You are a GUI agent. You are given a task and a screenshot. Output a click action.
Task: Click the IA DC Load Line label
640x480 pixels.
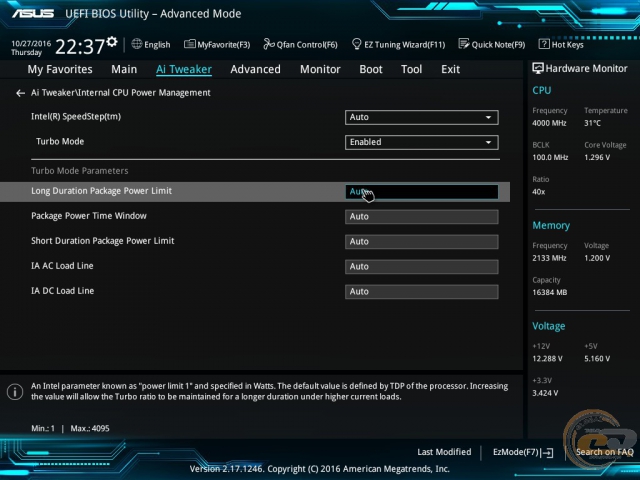tap(62, 291)
